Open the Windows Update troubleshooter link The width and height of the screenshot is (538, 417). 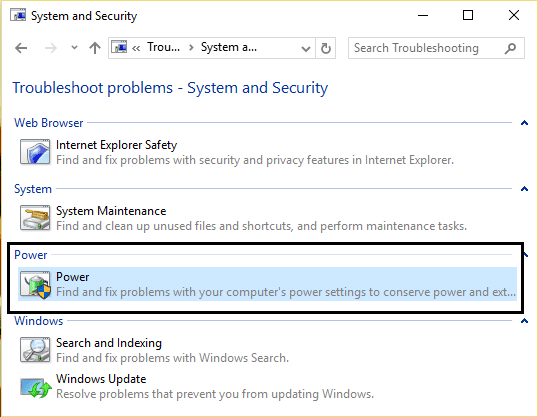(101, 379)
